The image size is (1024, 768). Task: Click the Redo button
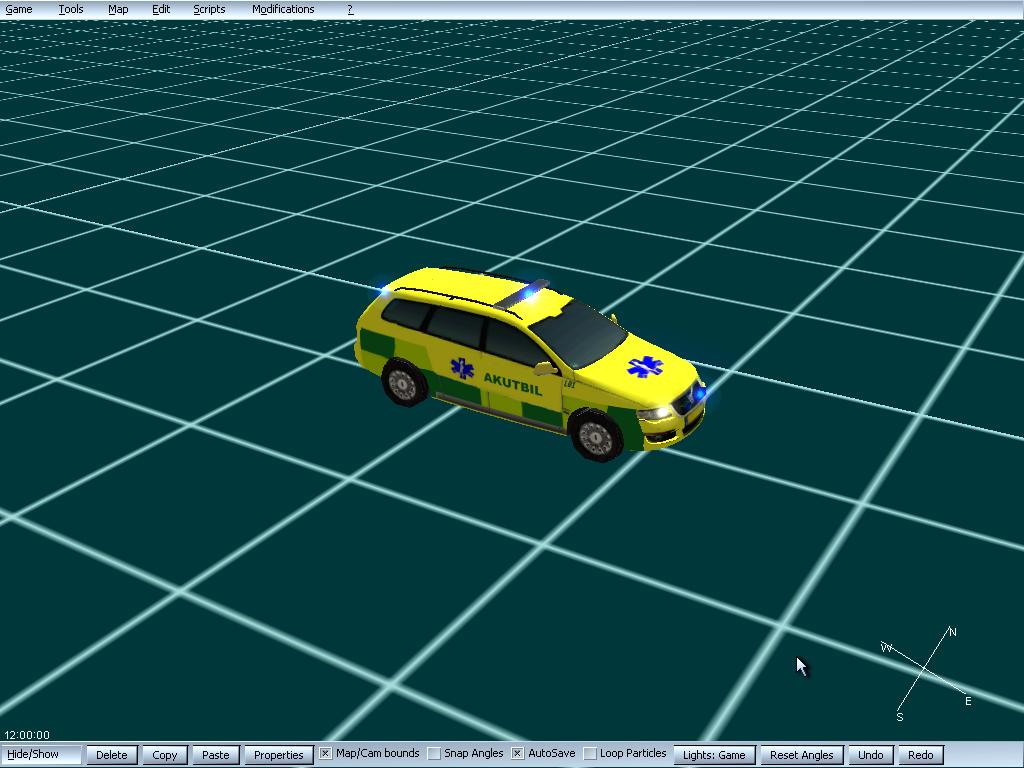[x=921, y=755]
